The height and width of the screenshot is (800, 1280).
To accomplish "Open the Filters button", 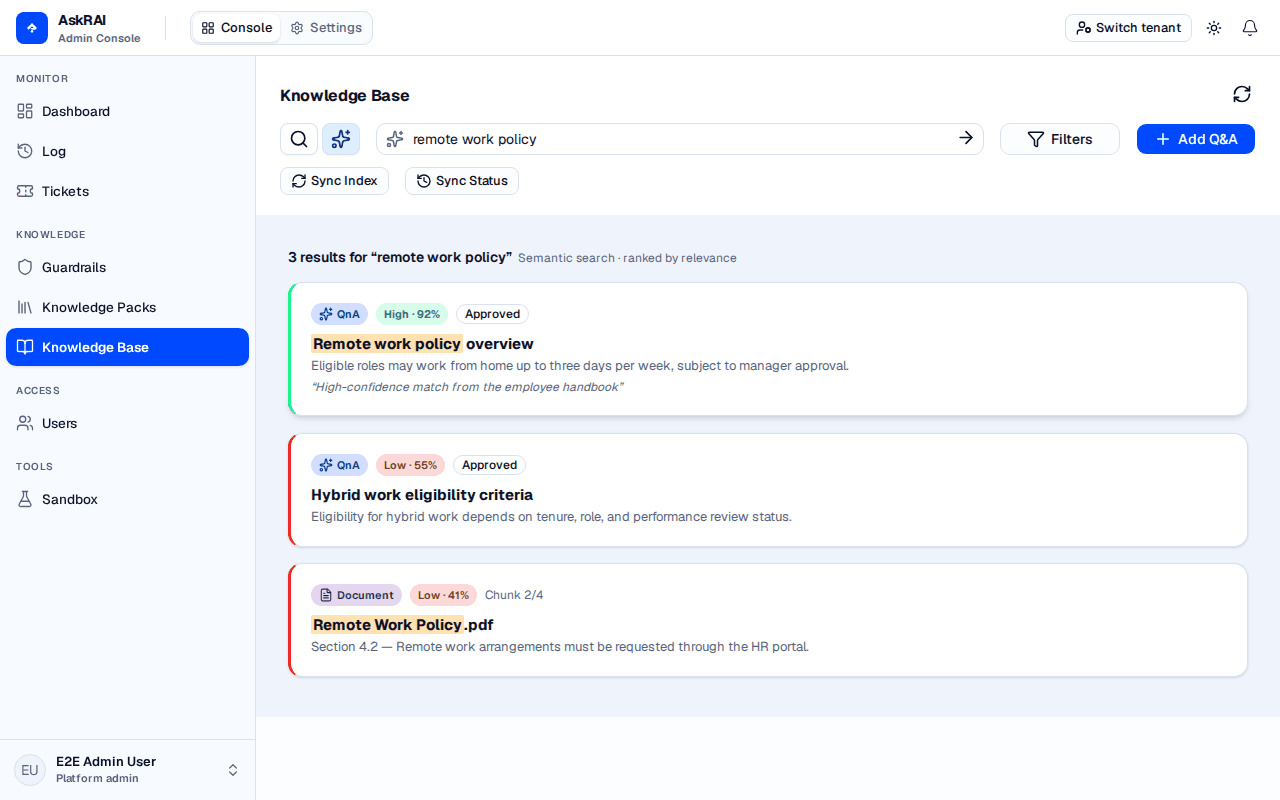I will (1060, 139).
